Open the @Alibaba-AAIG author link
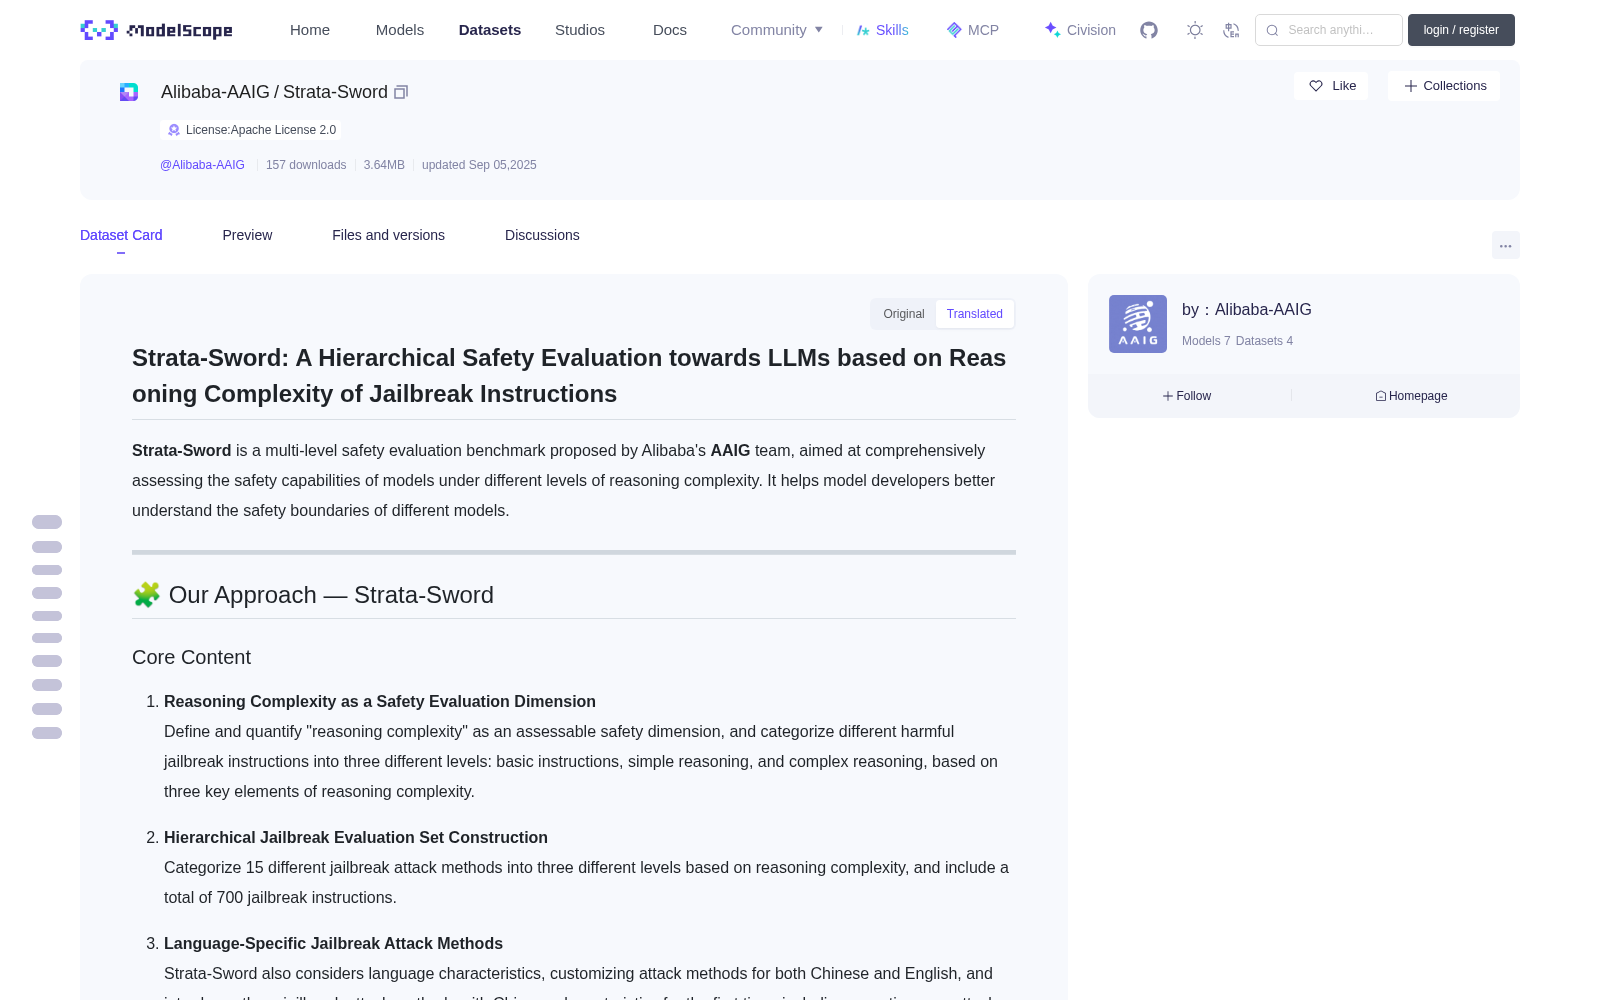1600x1000 pixels. tap(202, 165)
